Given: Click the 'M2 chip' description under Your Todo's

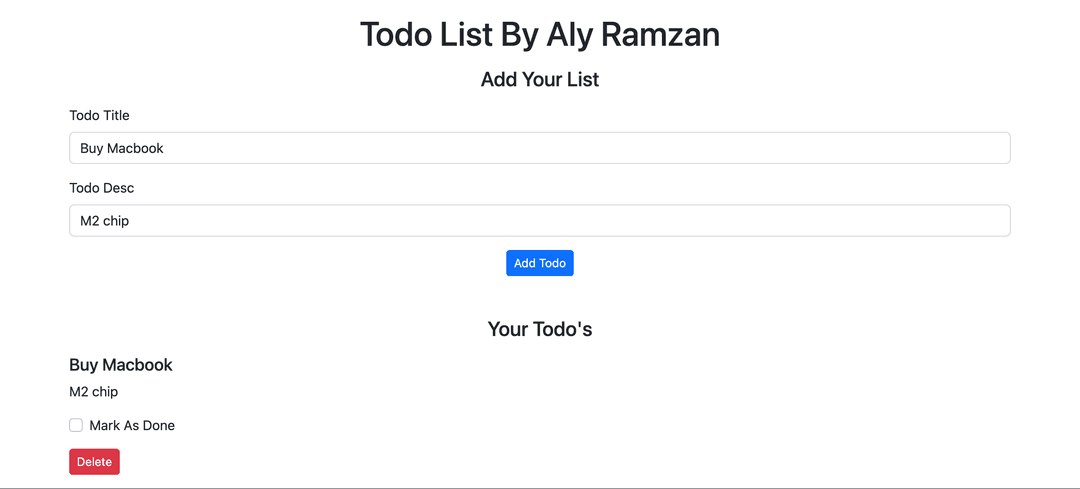Looking at the screenshot, I should click(93, 391).
